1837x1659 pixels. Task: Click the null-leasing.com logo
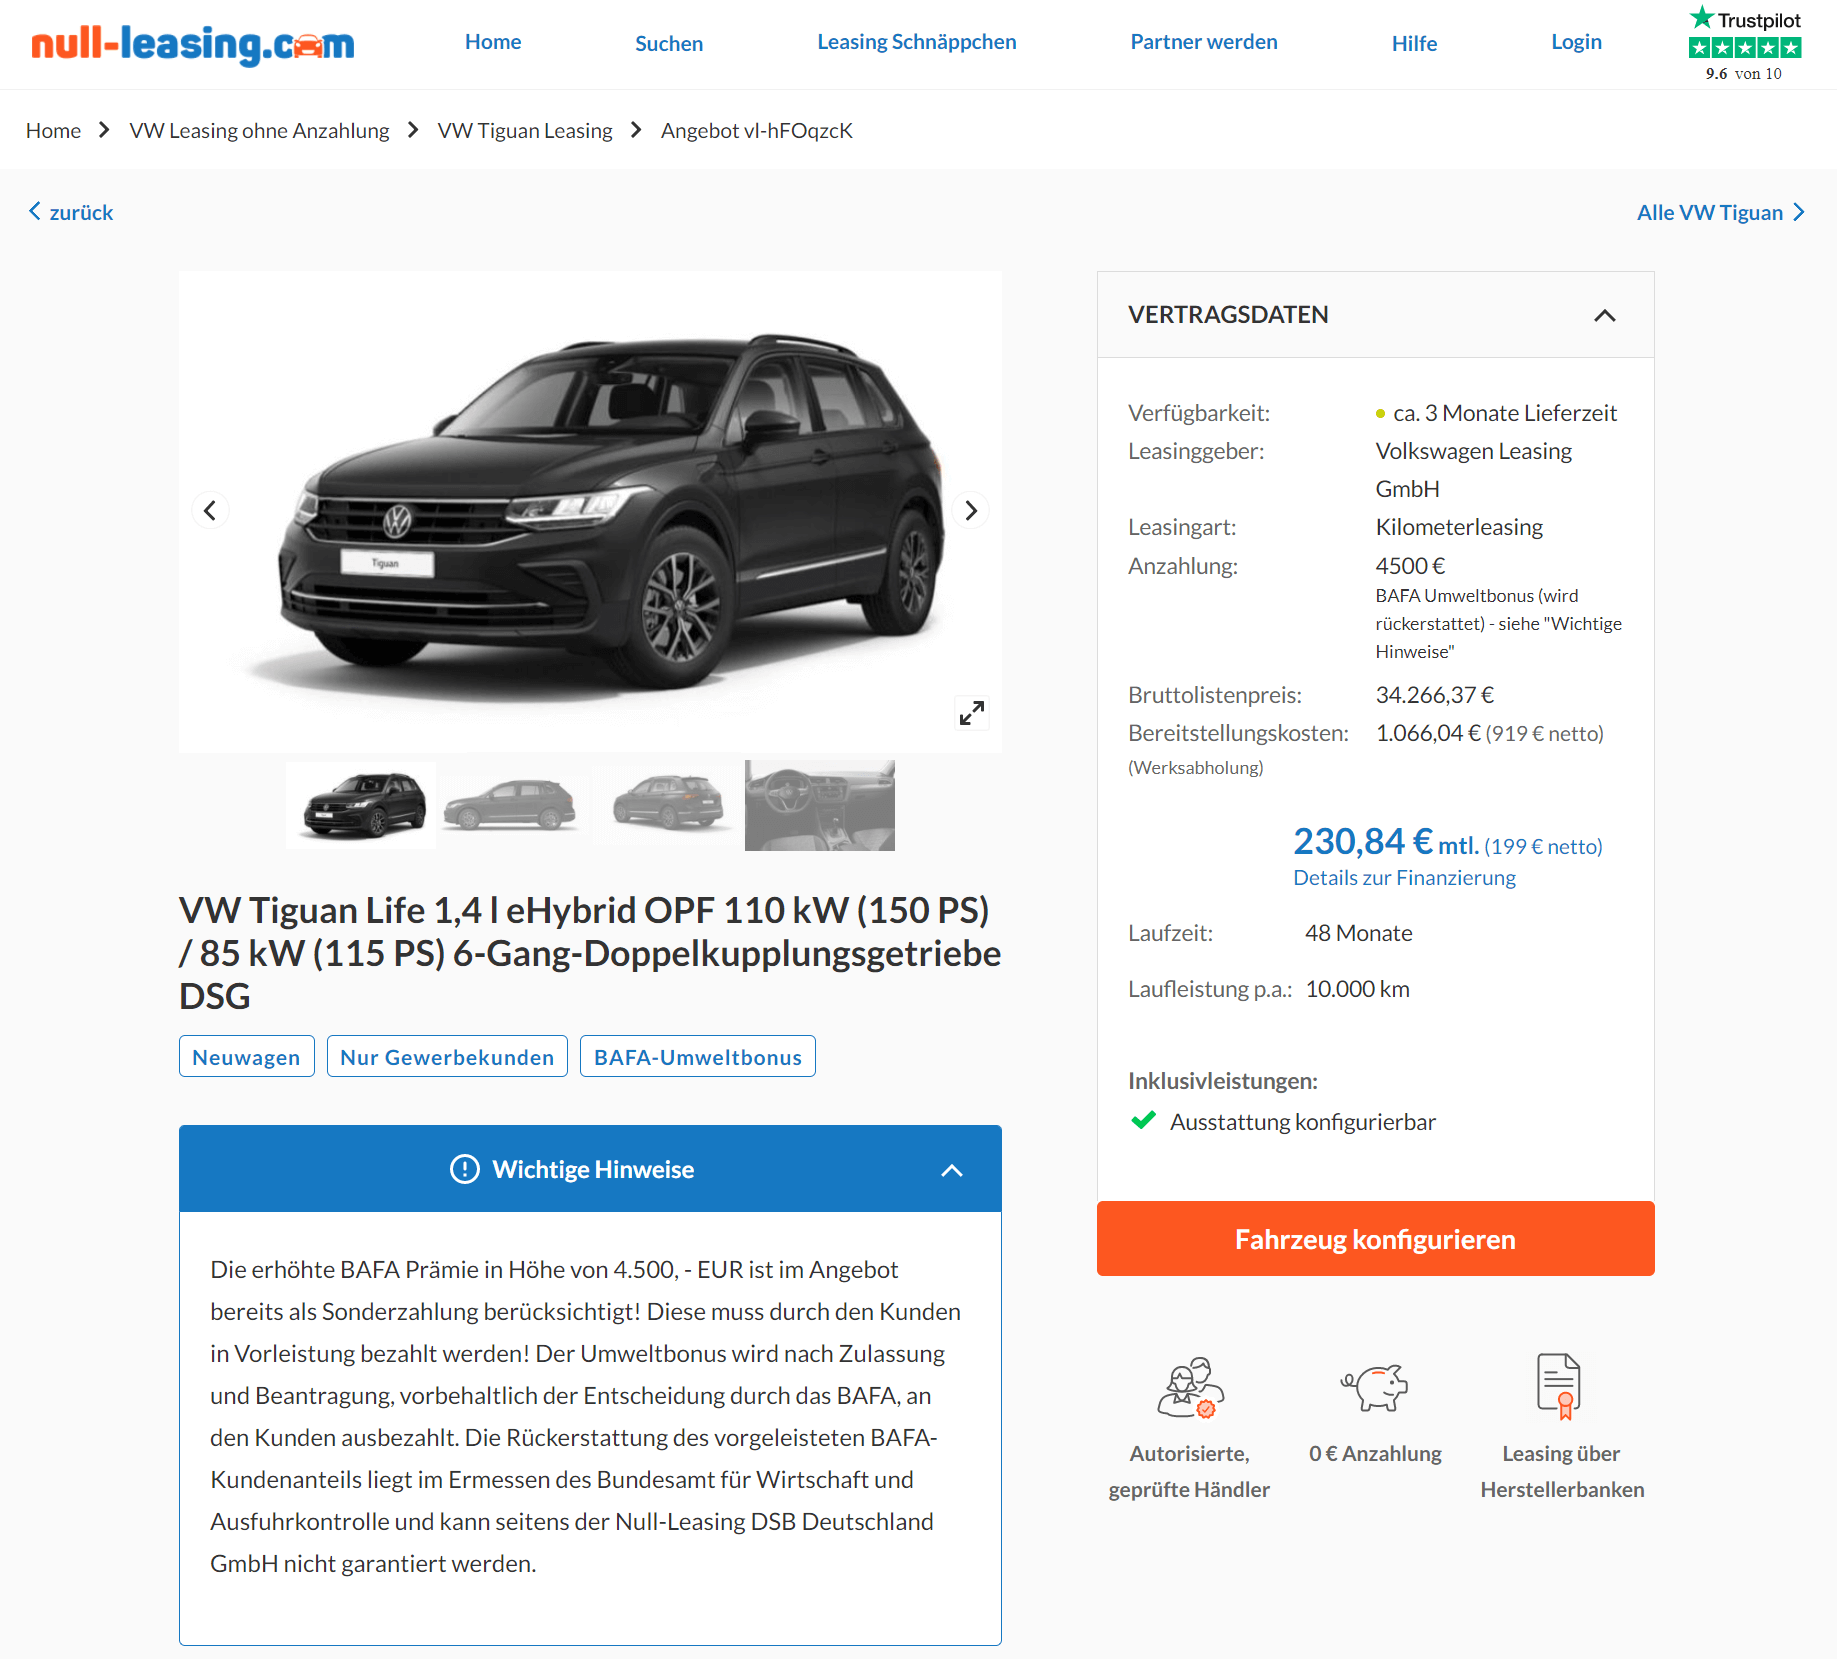pyautogui.click(x=193, y=44)
